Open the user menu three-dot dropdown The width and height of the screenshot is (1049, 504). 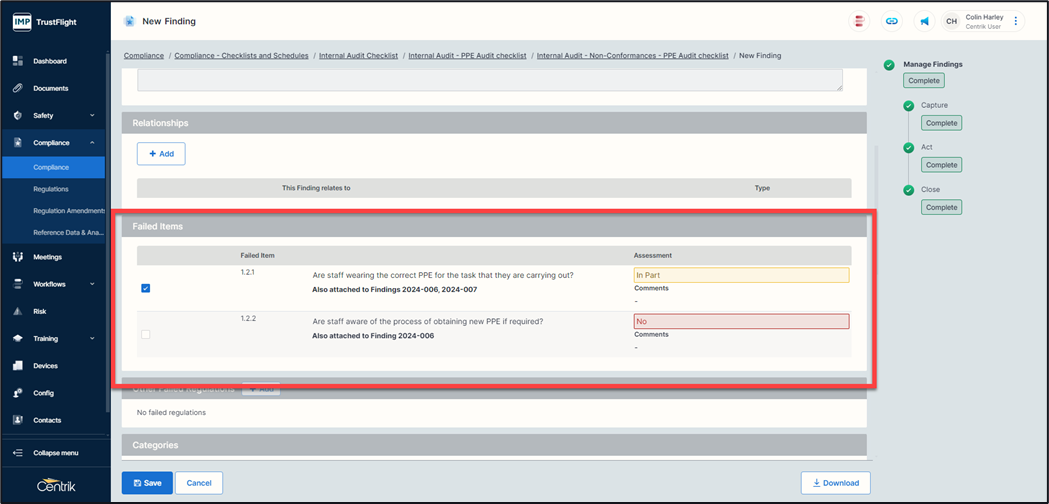pyautogui.click(x=1016, y=21)
